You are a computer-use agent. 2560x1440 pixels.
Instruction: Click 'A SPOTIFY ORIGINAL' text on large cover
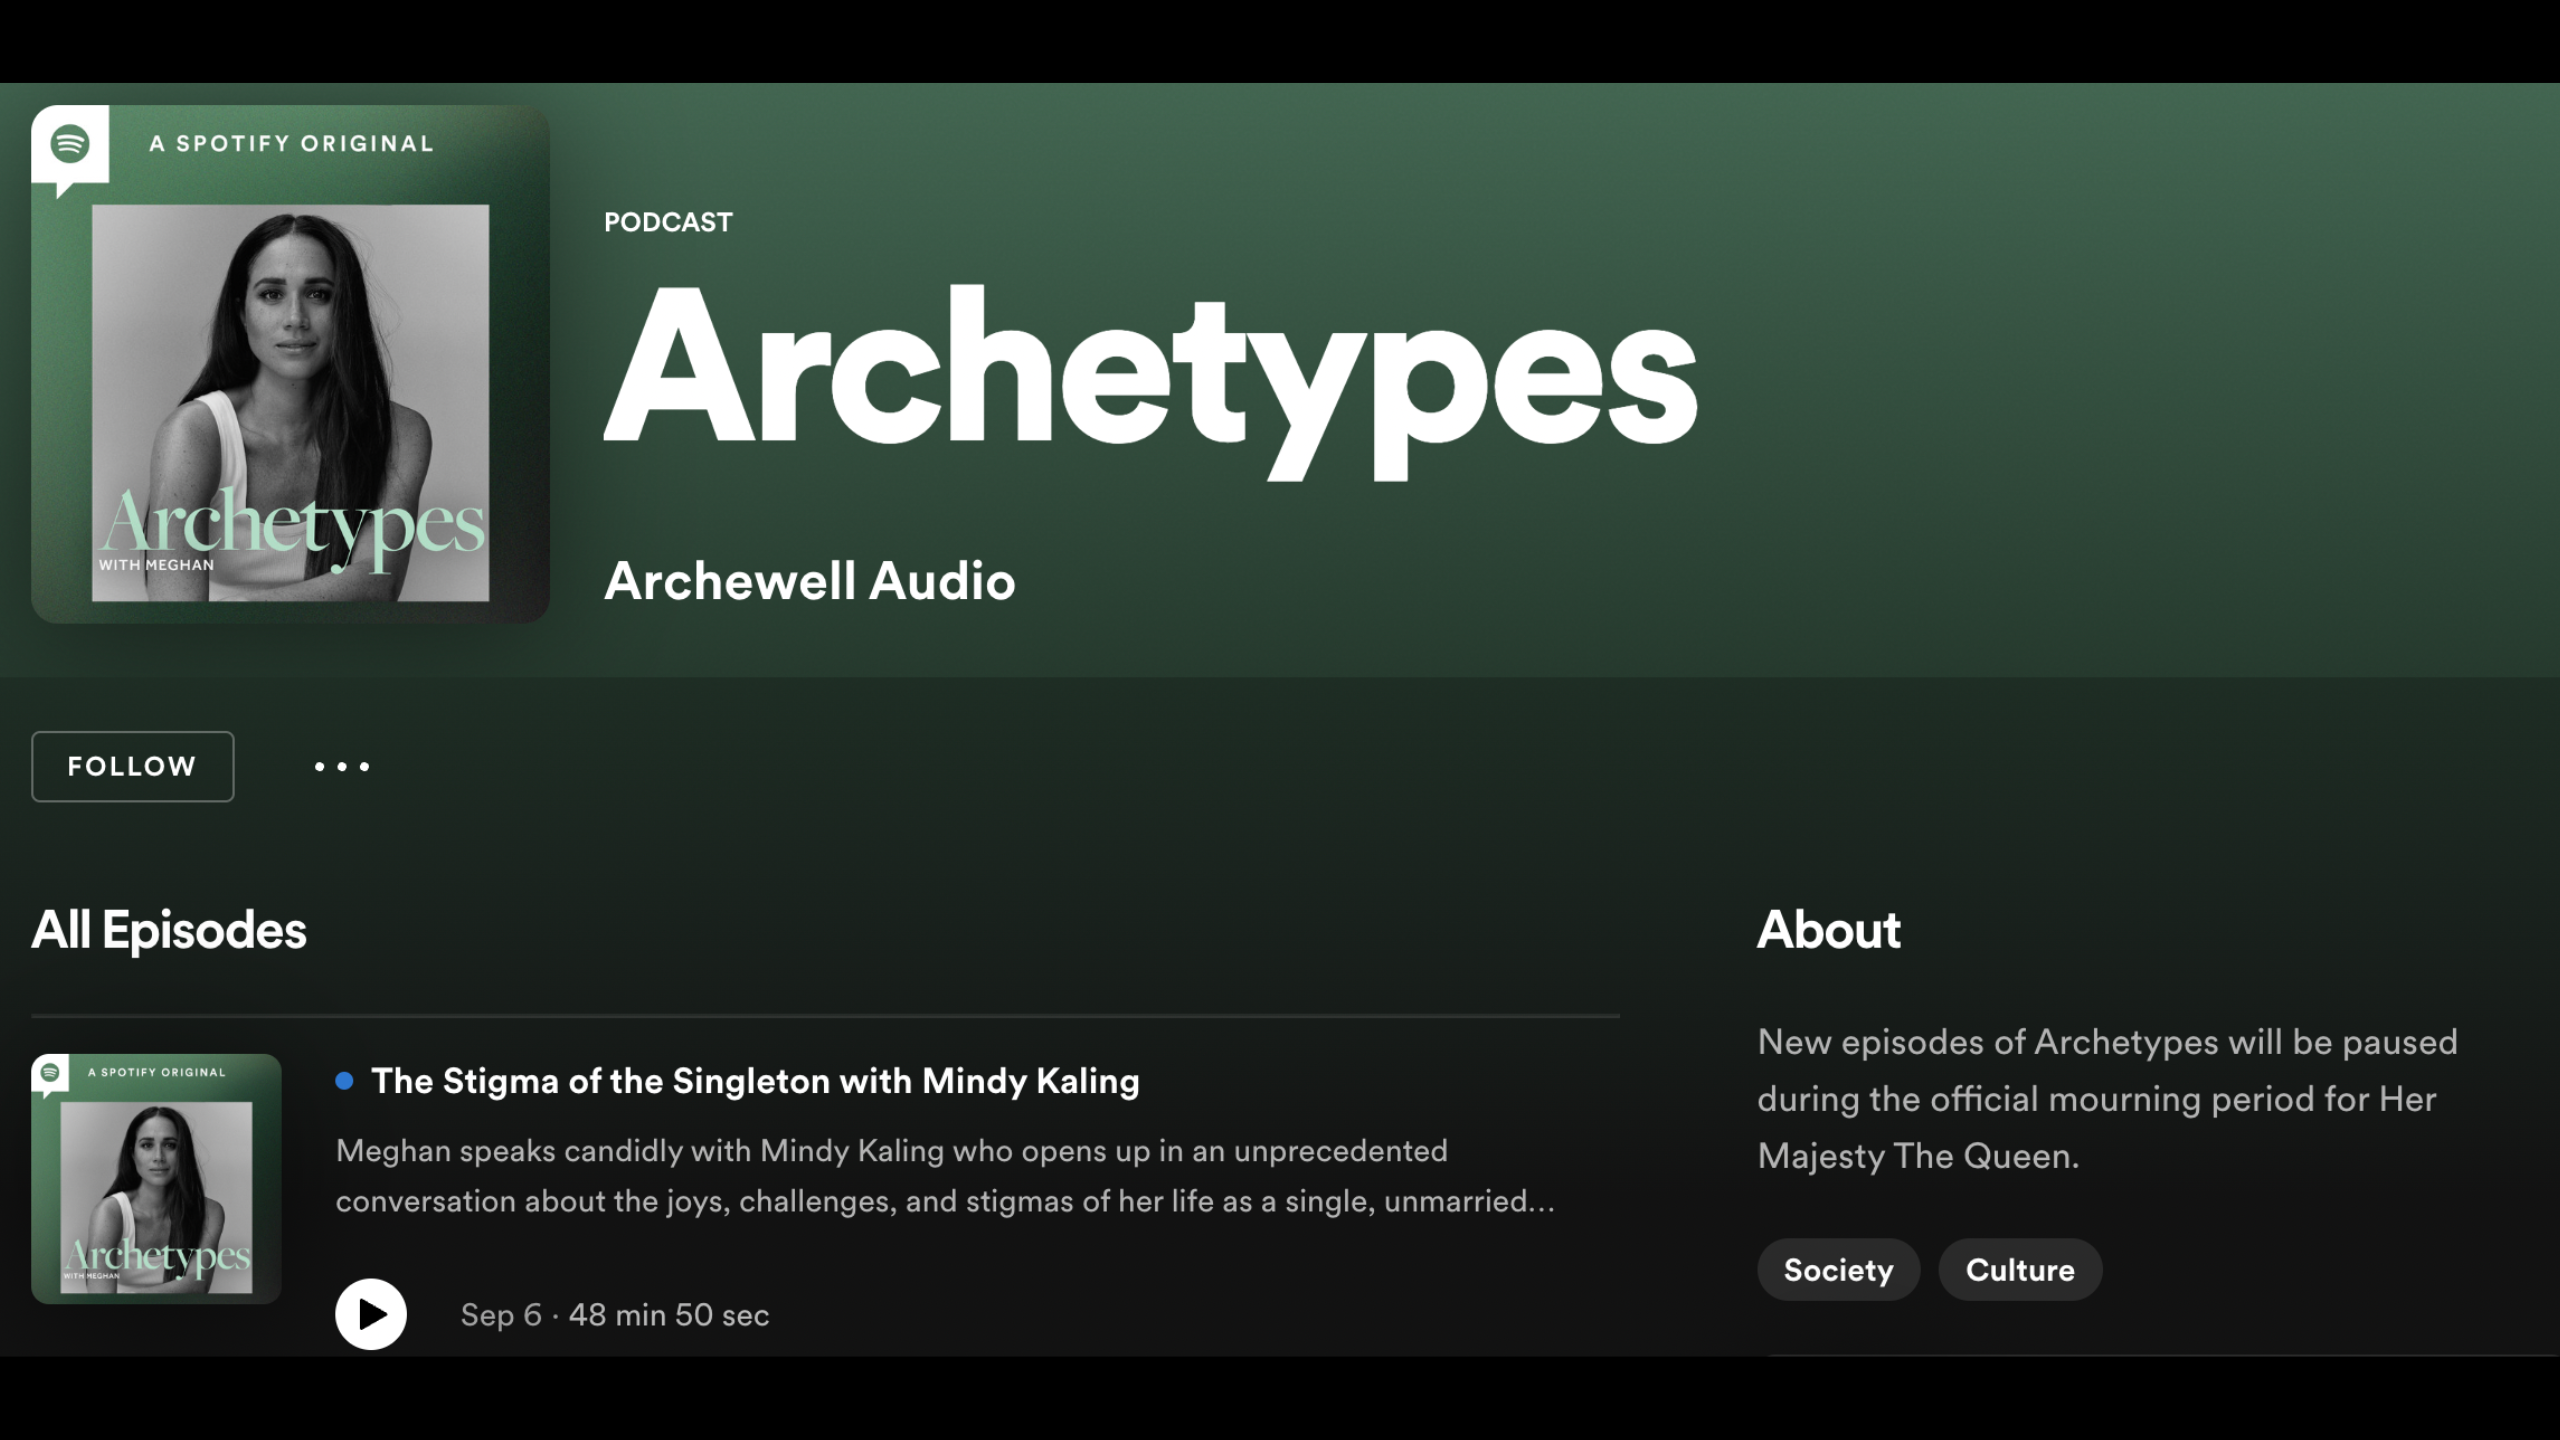(291, 144)
